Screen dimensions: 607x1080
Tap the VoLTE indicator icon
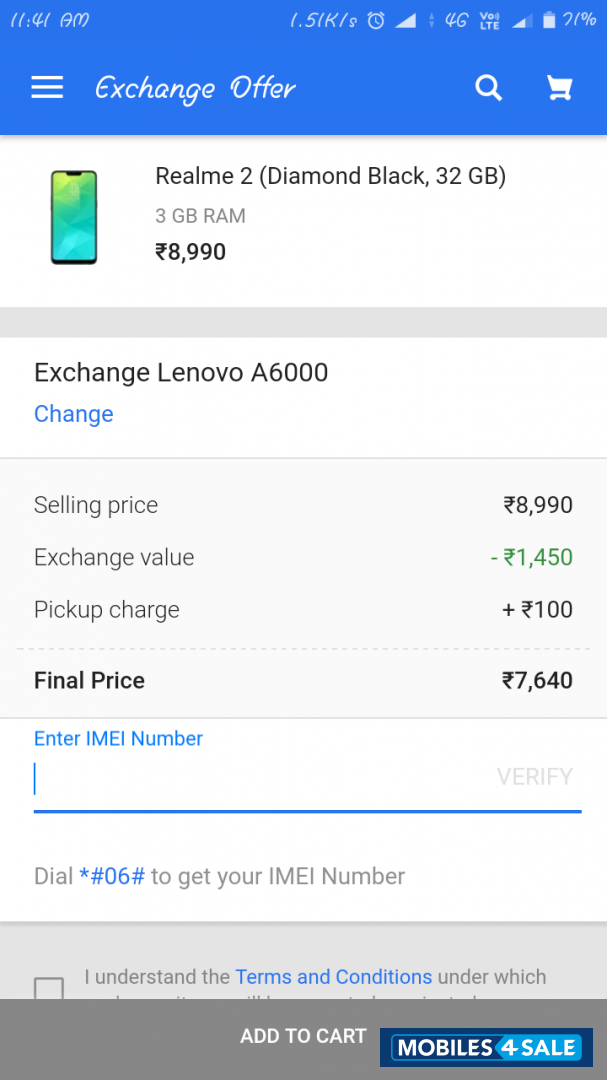(x=488, y=18)
